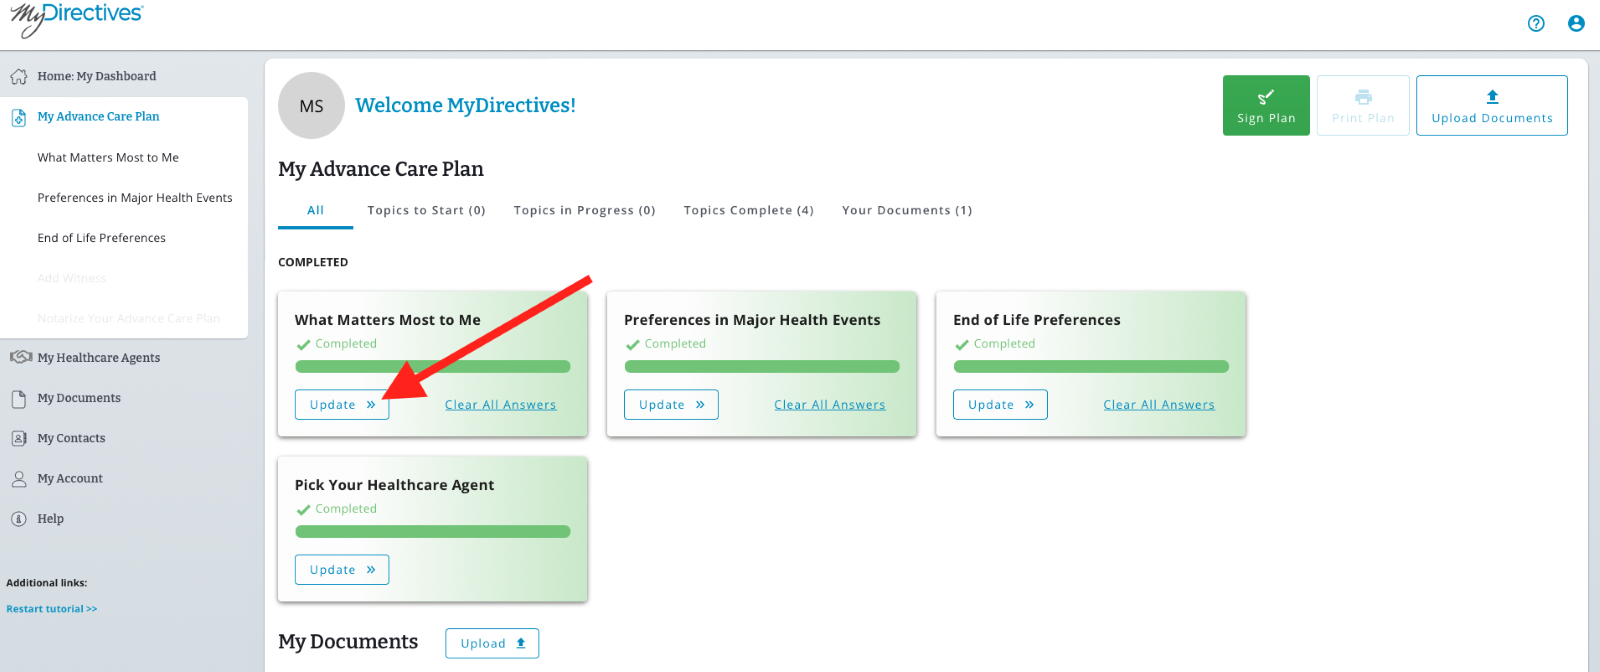Screen dimensions: 1600x672
Task: Update Preferences in Major Health Events
Action: 671,405
